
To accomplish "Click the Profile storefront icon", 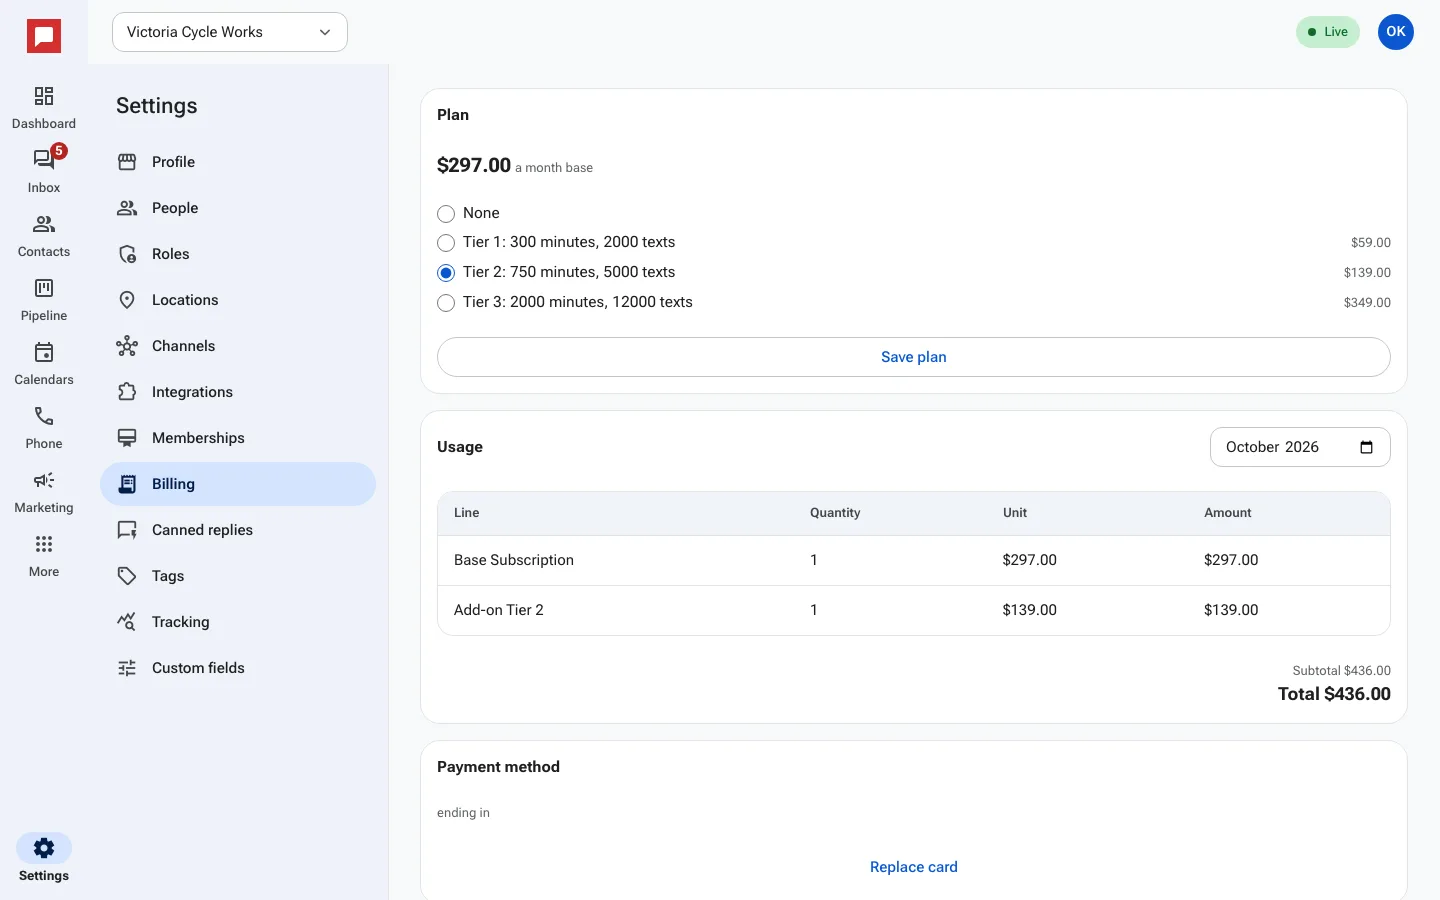I will pyautogui.click(x=127, y=162).
